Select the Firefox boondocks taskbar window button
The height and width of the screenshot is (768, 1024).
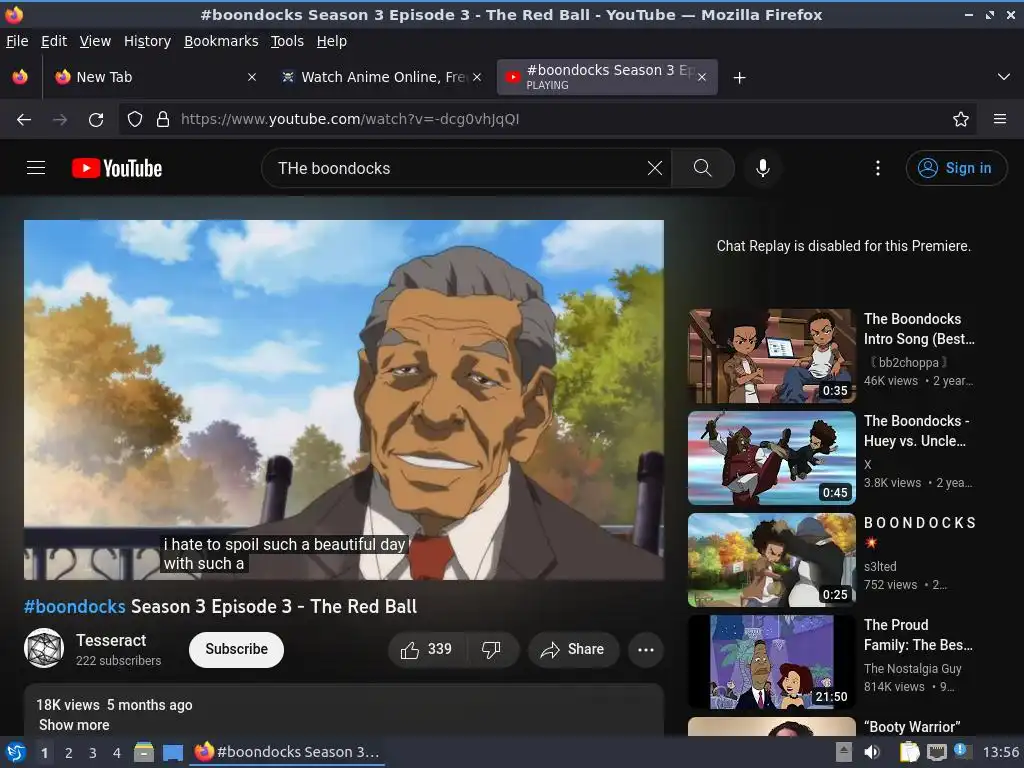(287, 752)
